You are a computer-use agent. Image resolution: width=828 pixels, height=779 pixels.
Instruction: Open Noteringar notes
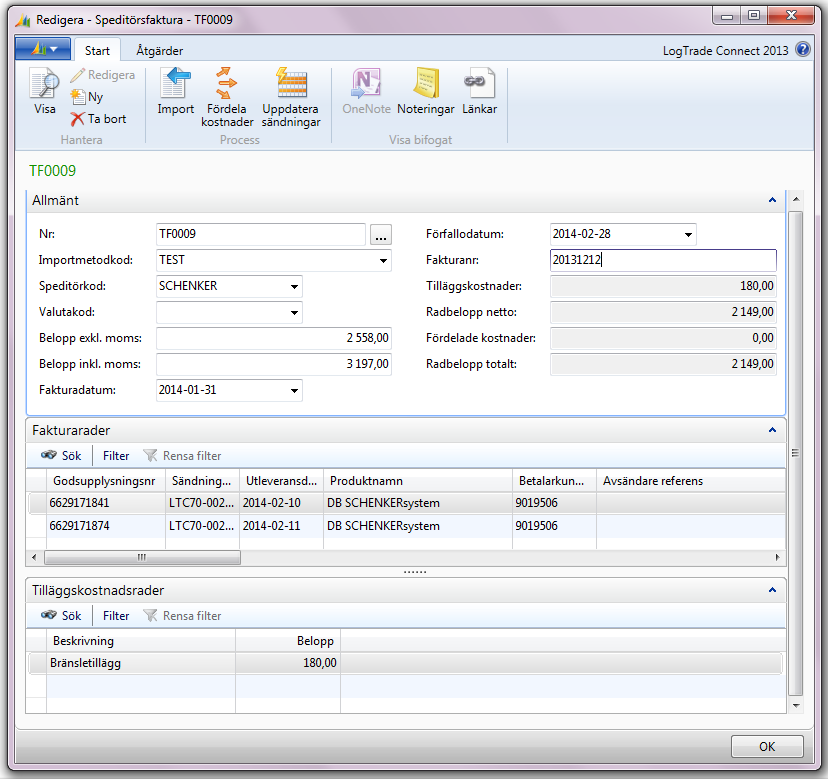[426, 91]
